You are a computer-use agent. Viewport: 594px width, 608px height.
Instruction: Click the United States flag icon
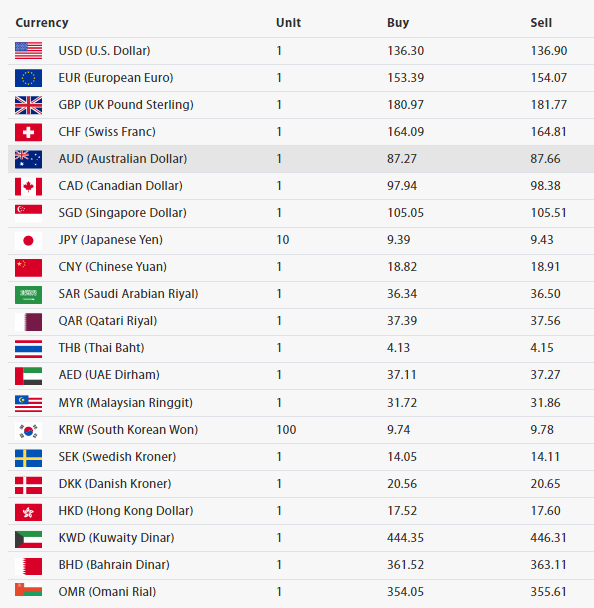click(x=28, y=51)
